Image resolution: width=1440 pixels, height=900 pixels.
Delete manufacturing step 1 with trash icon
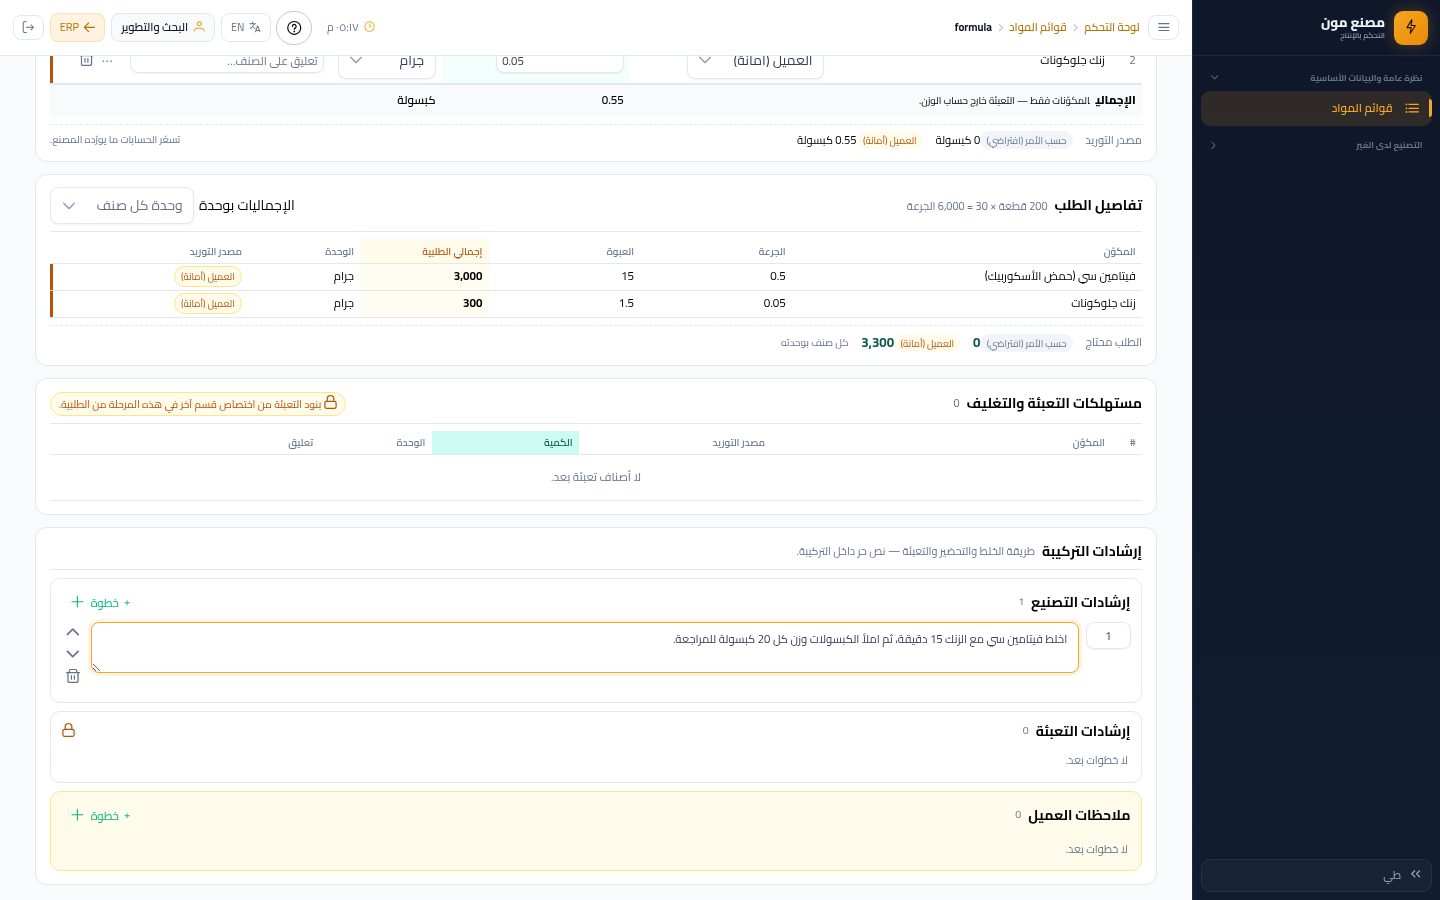click(73, 676)
